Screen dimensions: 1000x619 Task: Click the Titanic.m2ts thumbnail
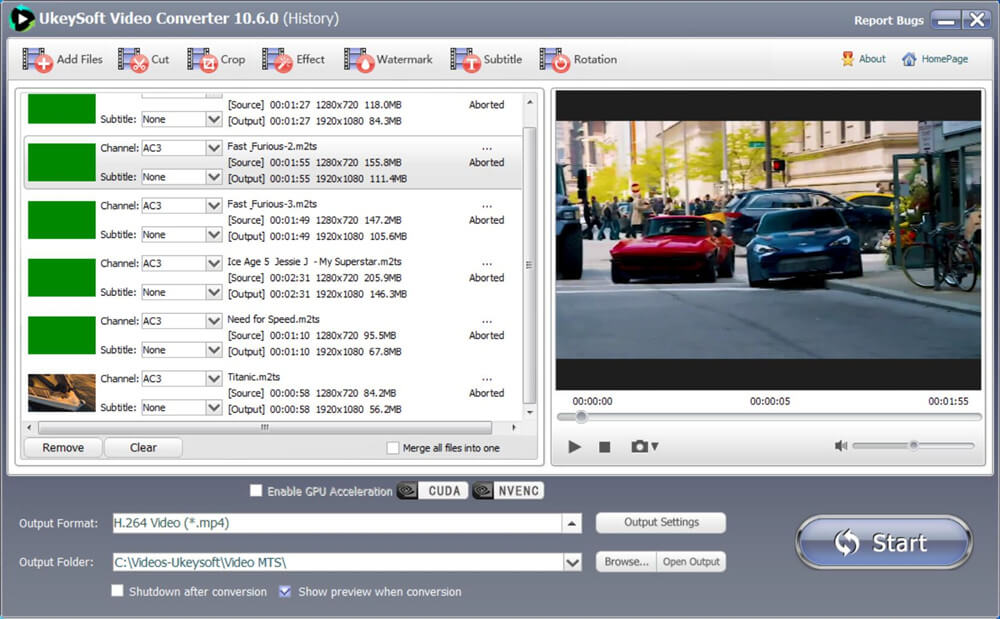tap(61, 393)
